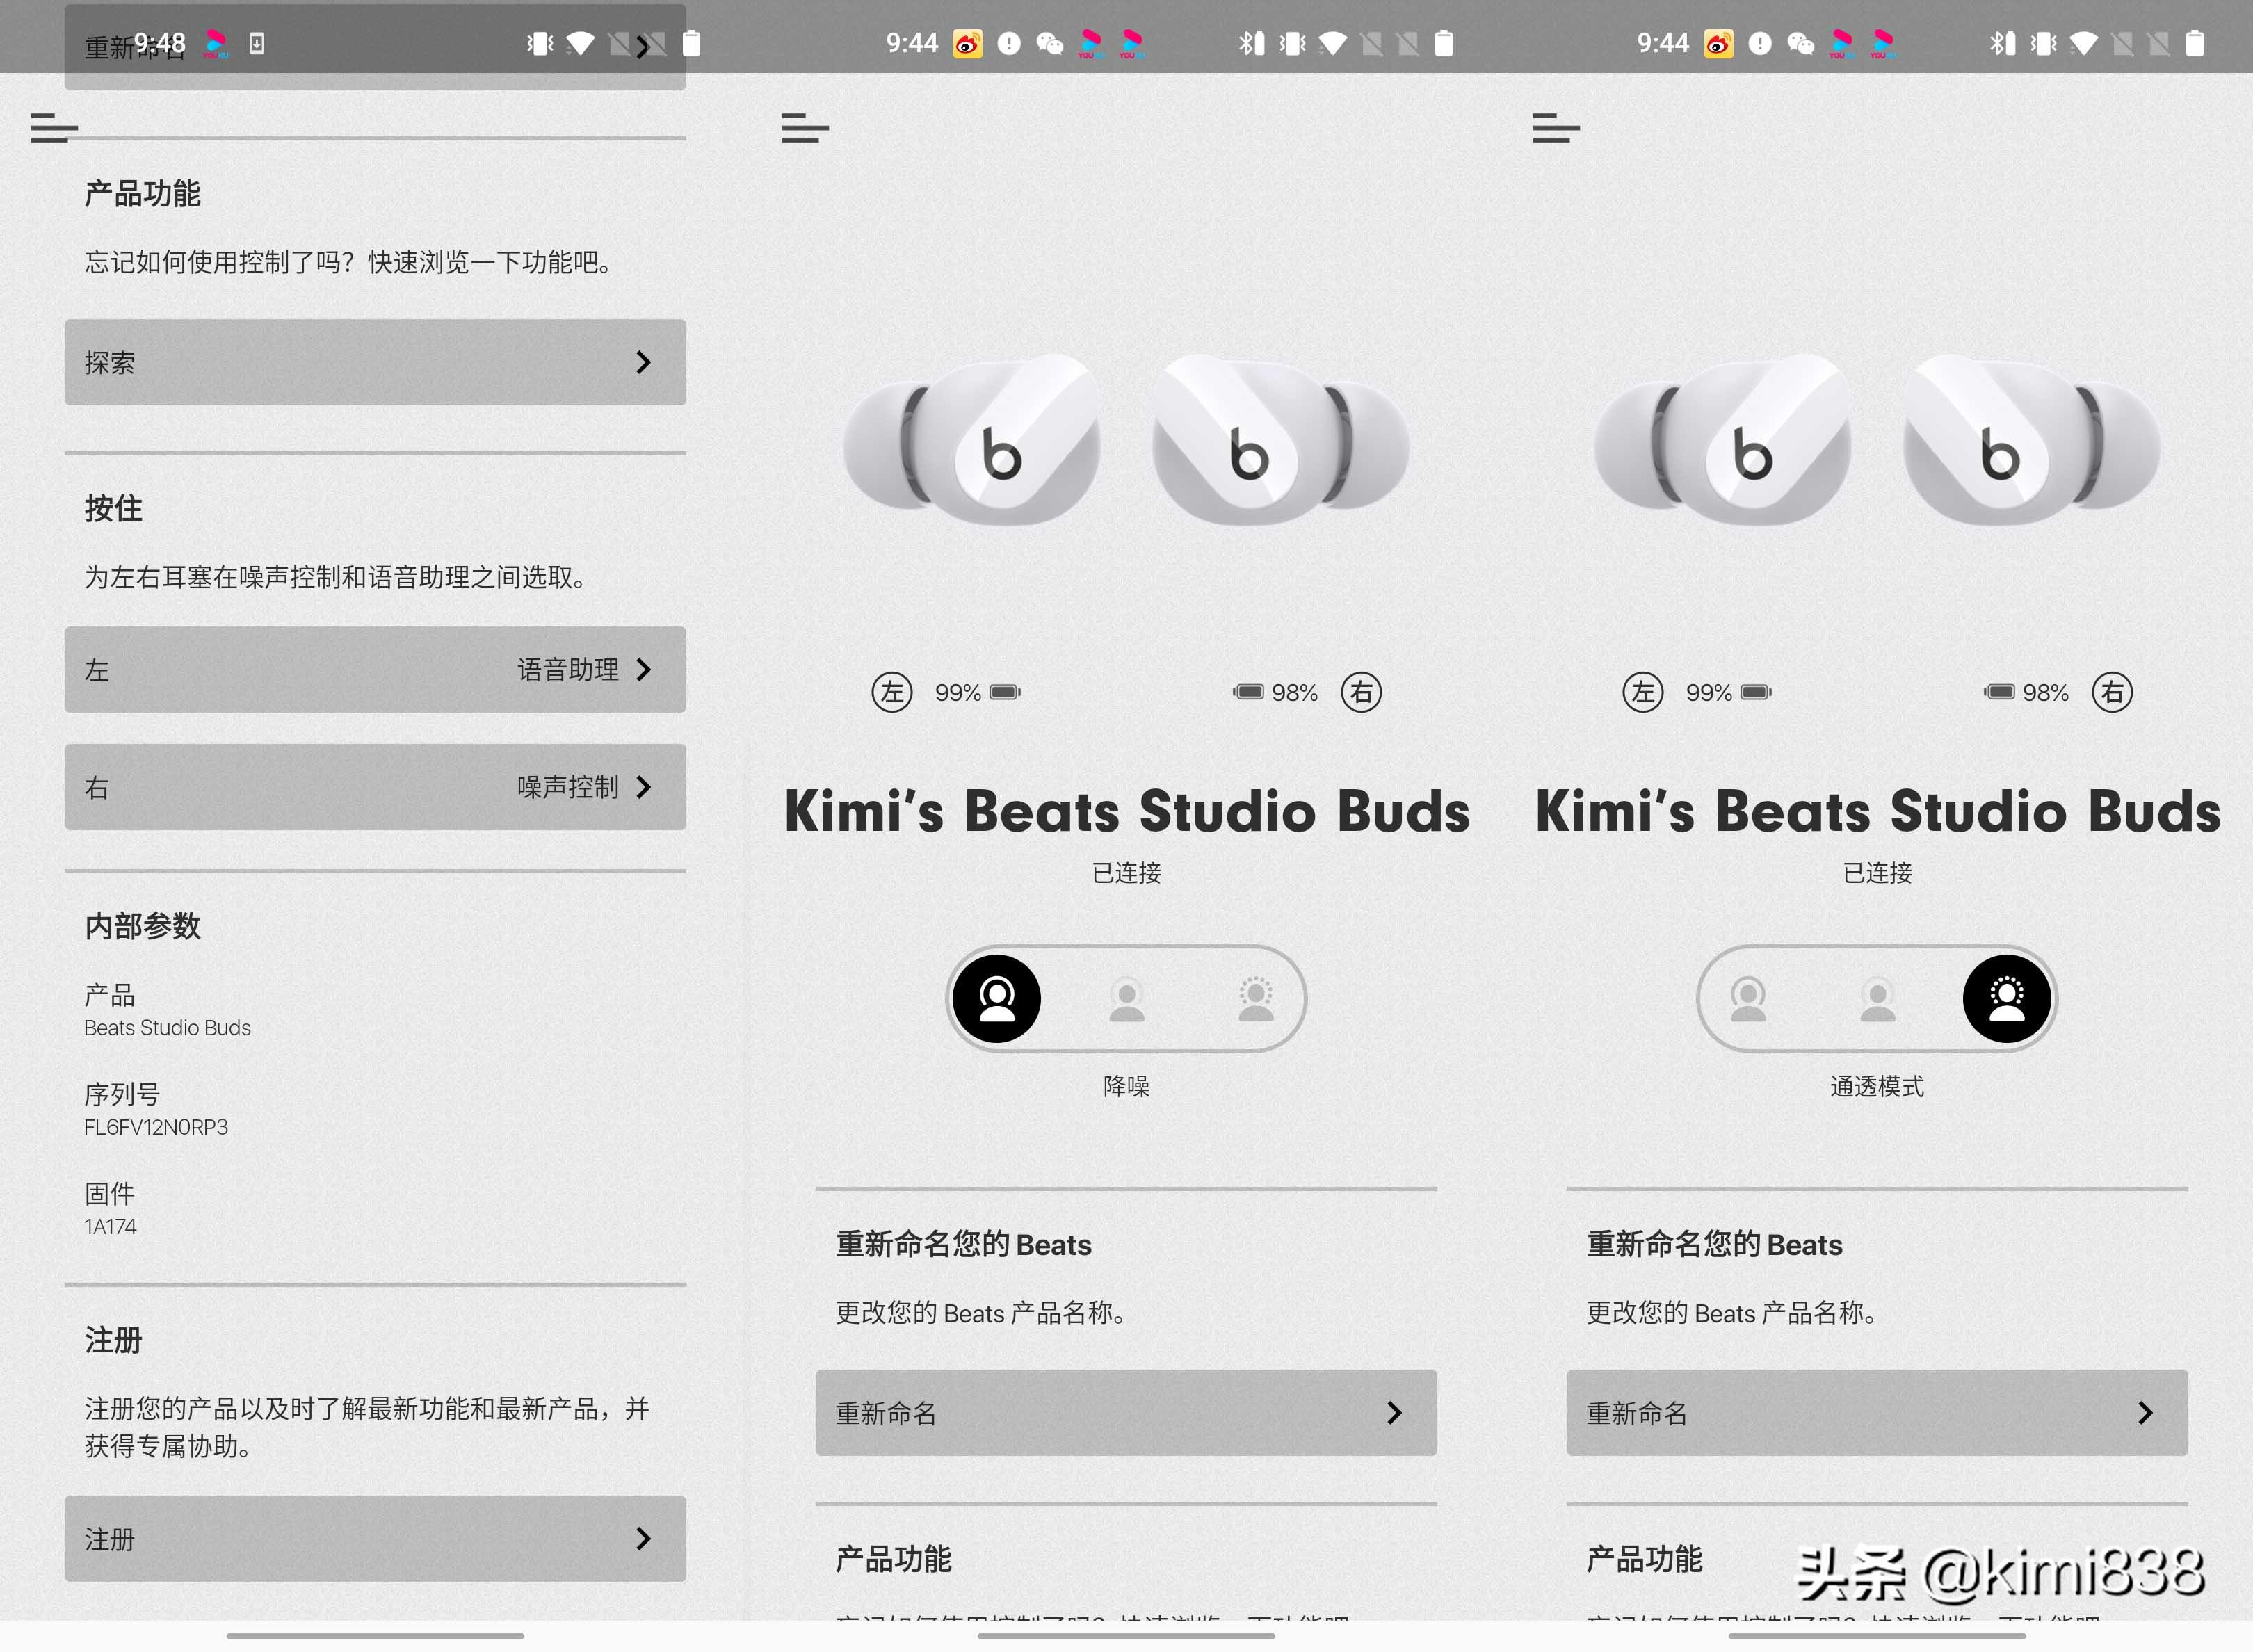2253x1652 pixels.
Task: Tap WeChat notification icon in middle status bar
Action: [x=1049, y=43]
